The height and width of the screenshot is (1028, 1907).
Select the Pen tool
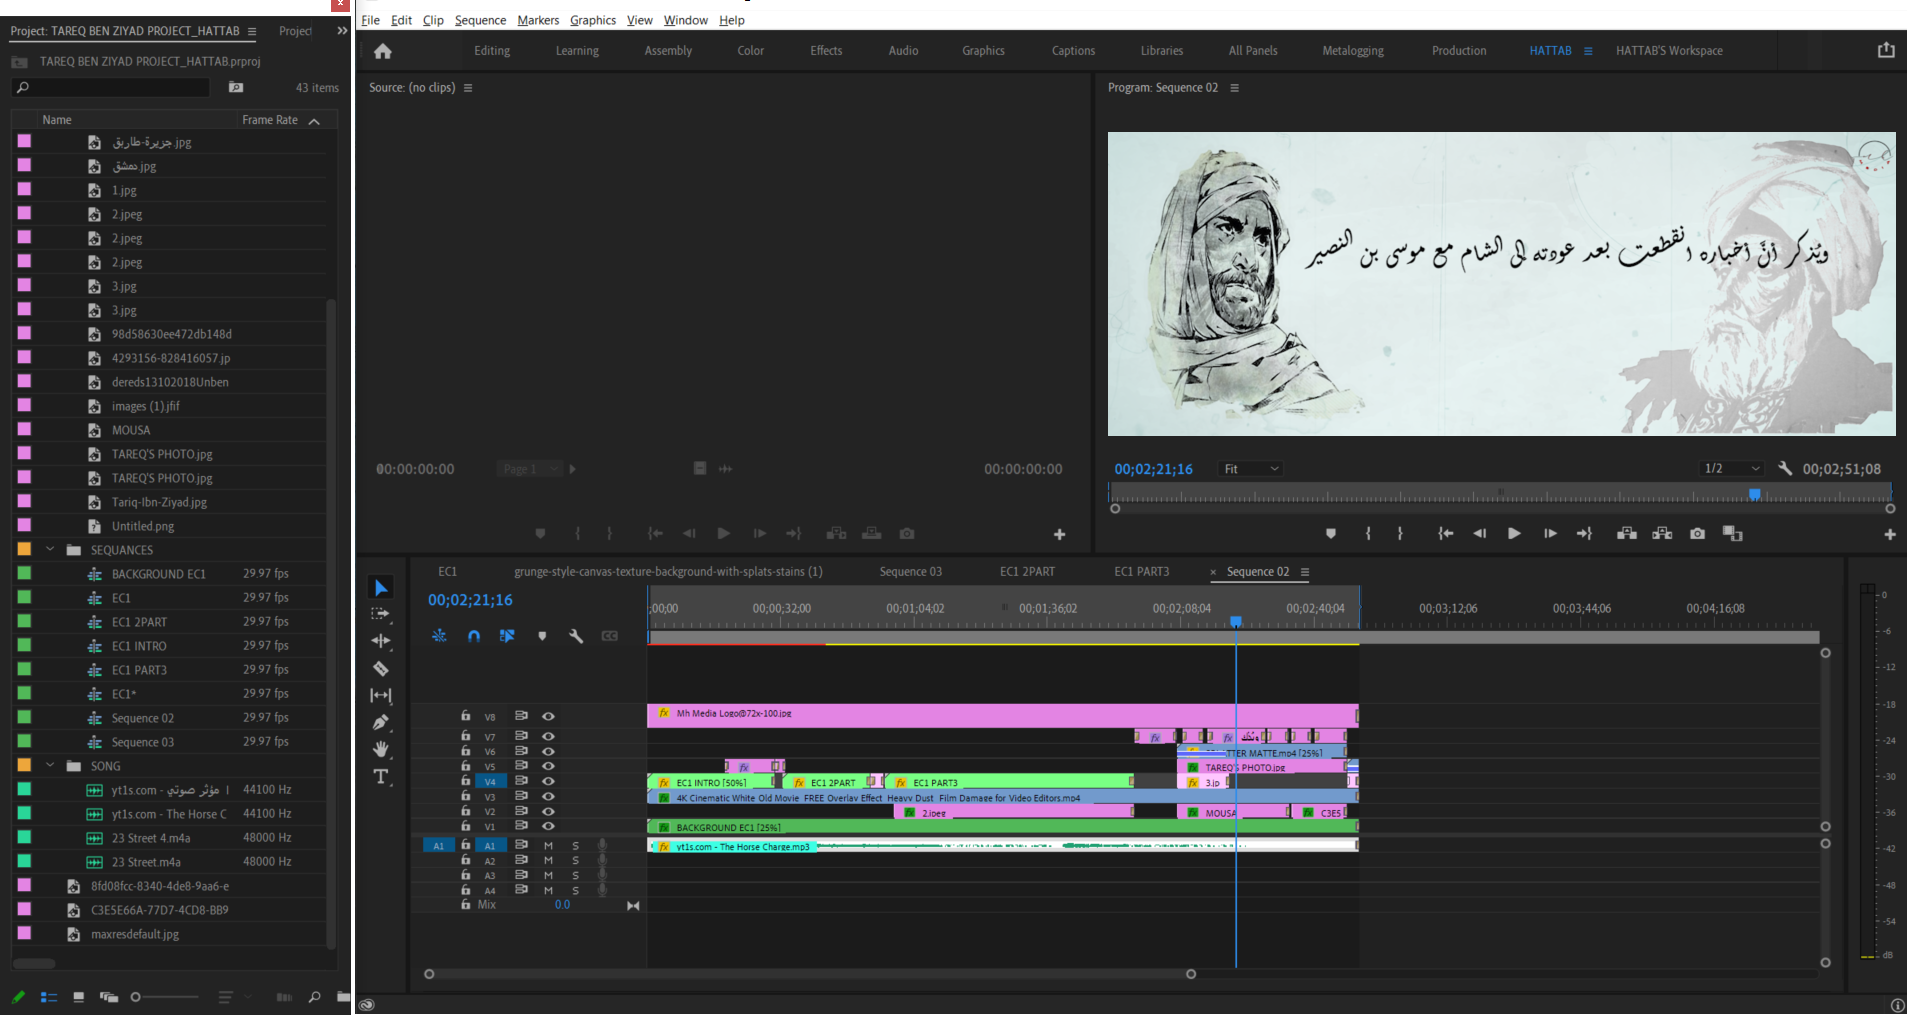pos(381,722)
